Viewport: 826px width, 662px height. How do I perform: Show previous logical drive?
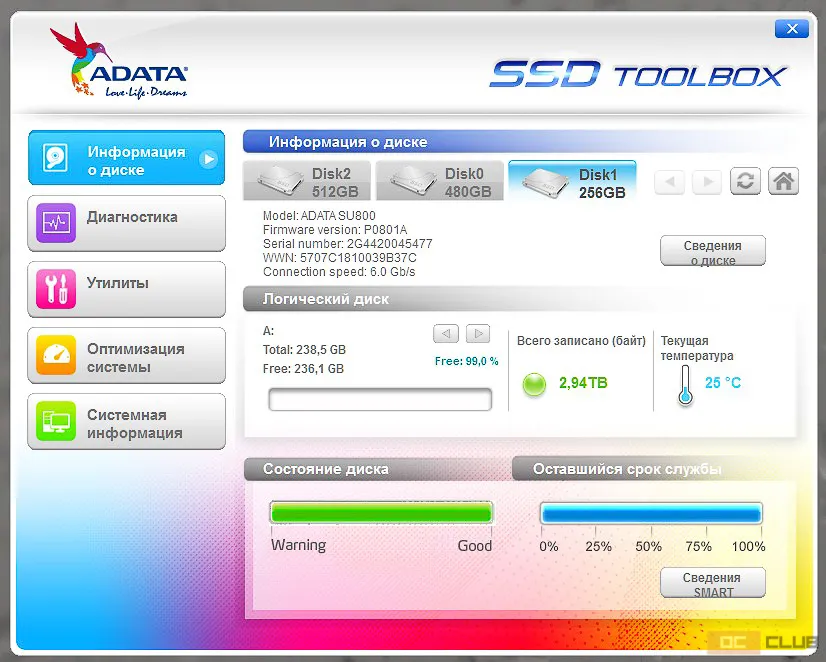446,333
